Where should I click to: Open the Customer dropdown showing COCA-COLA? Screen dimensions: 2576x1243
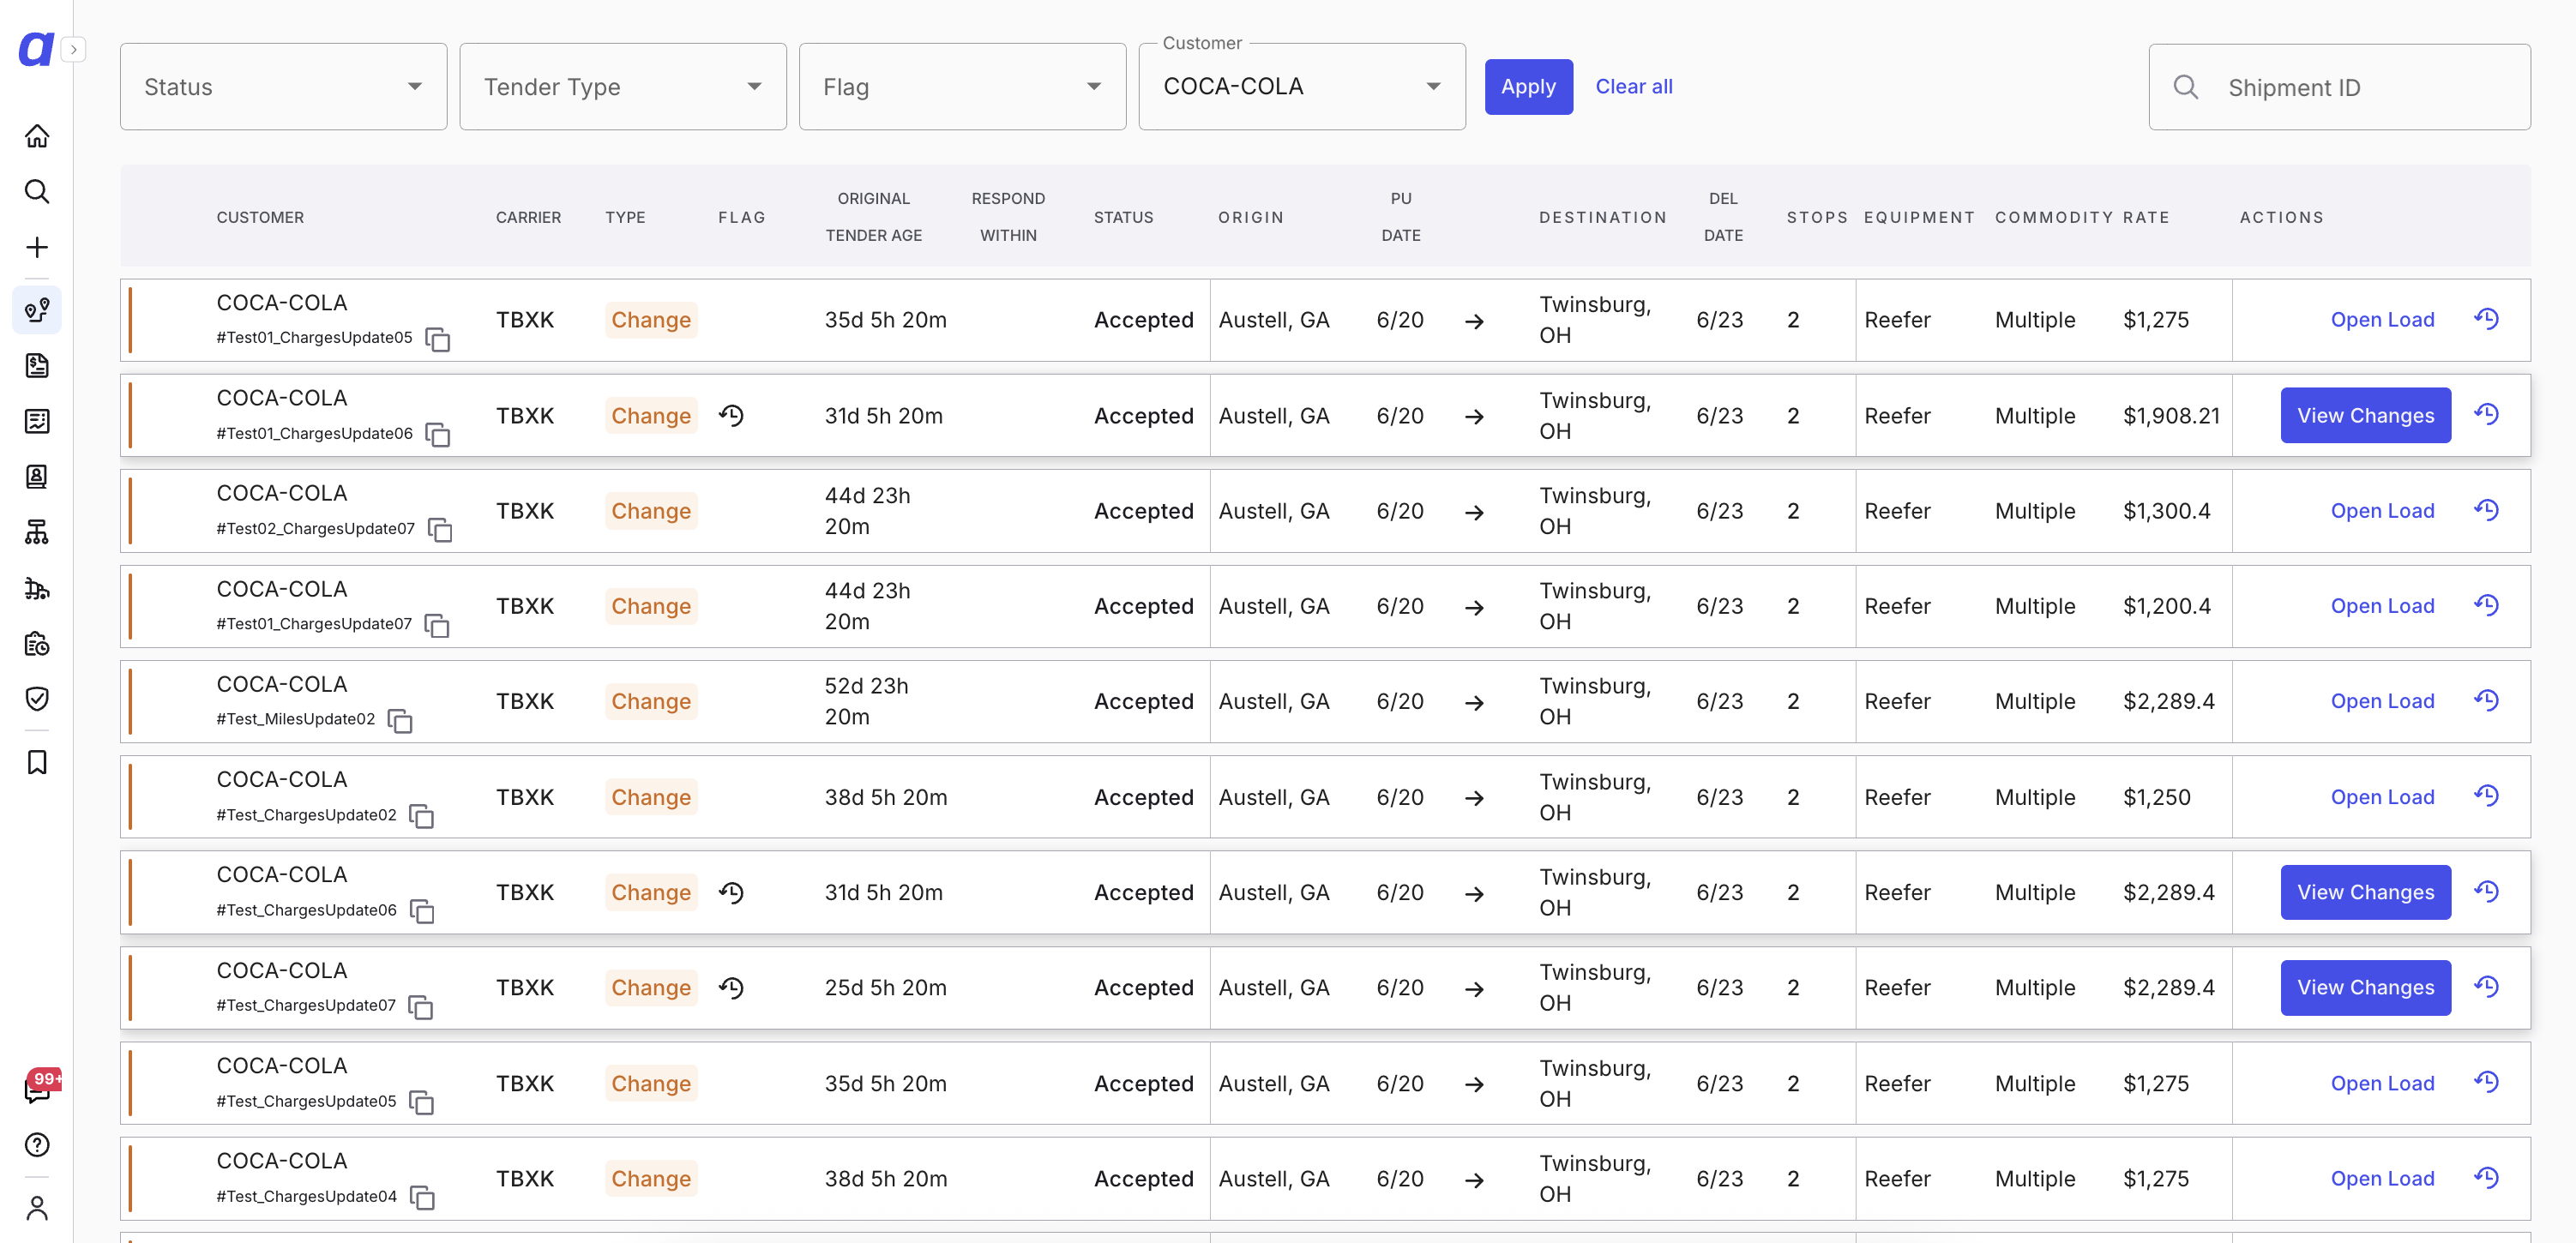click(1302, 87)
